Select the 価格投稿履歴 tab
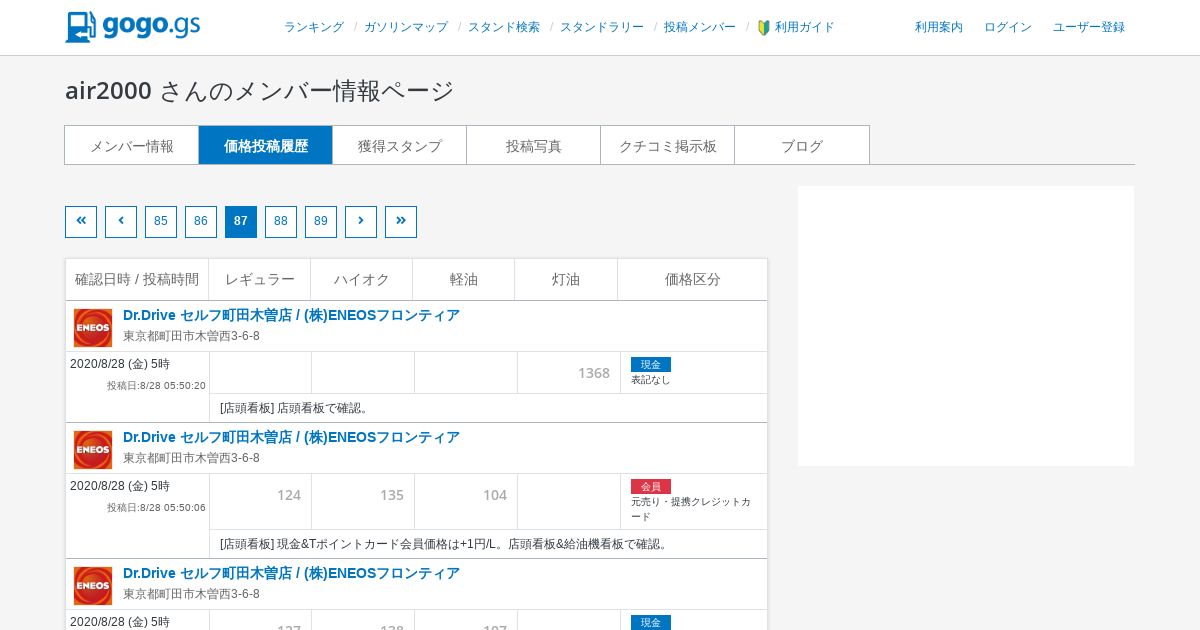Screen dimensions: 1200x630 point(266,145)
